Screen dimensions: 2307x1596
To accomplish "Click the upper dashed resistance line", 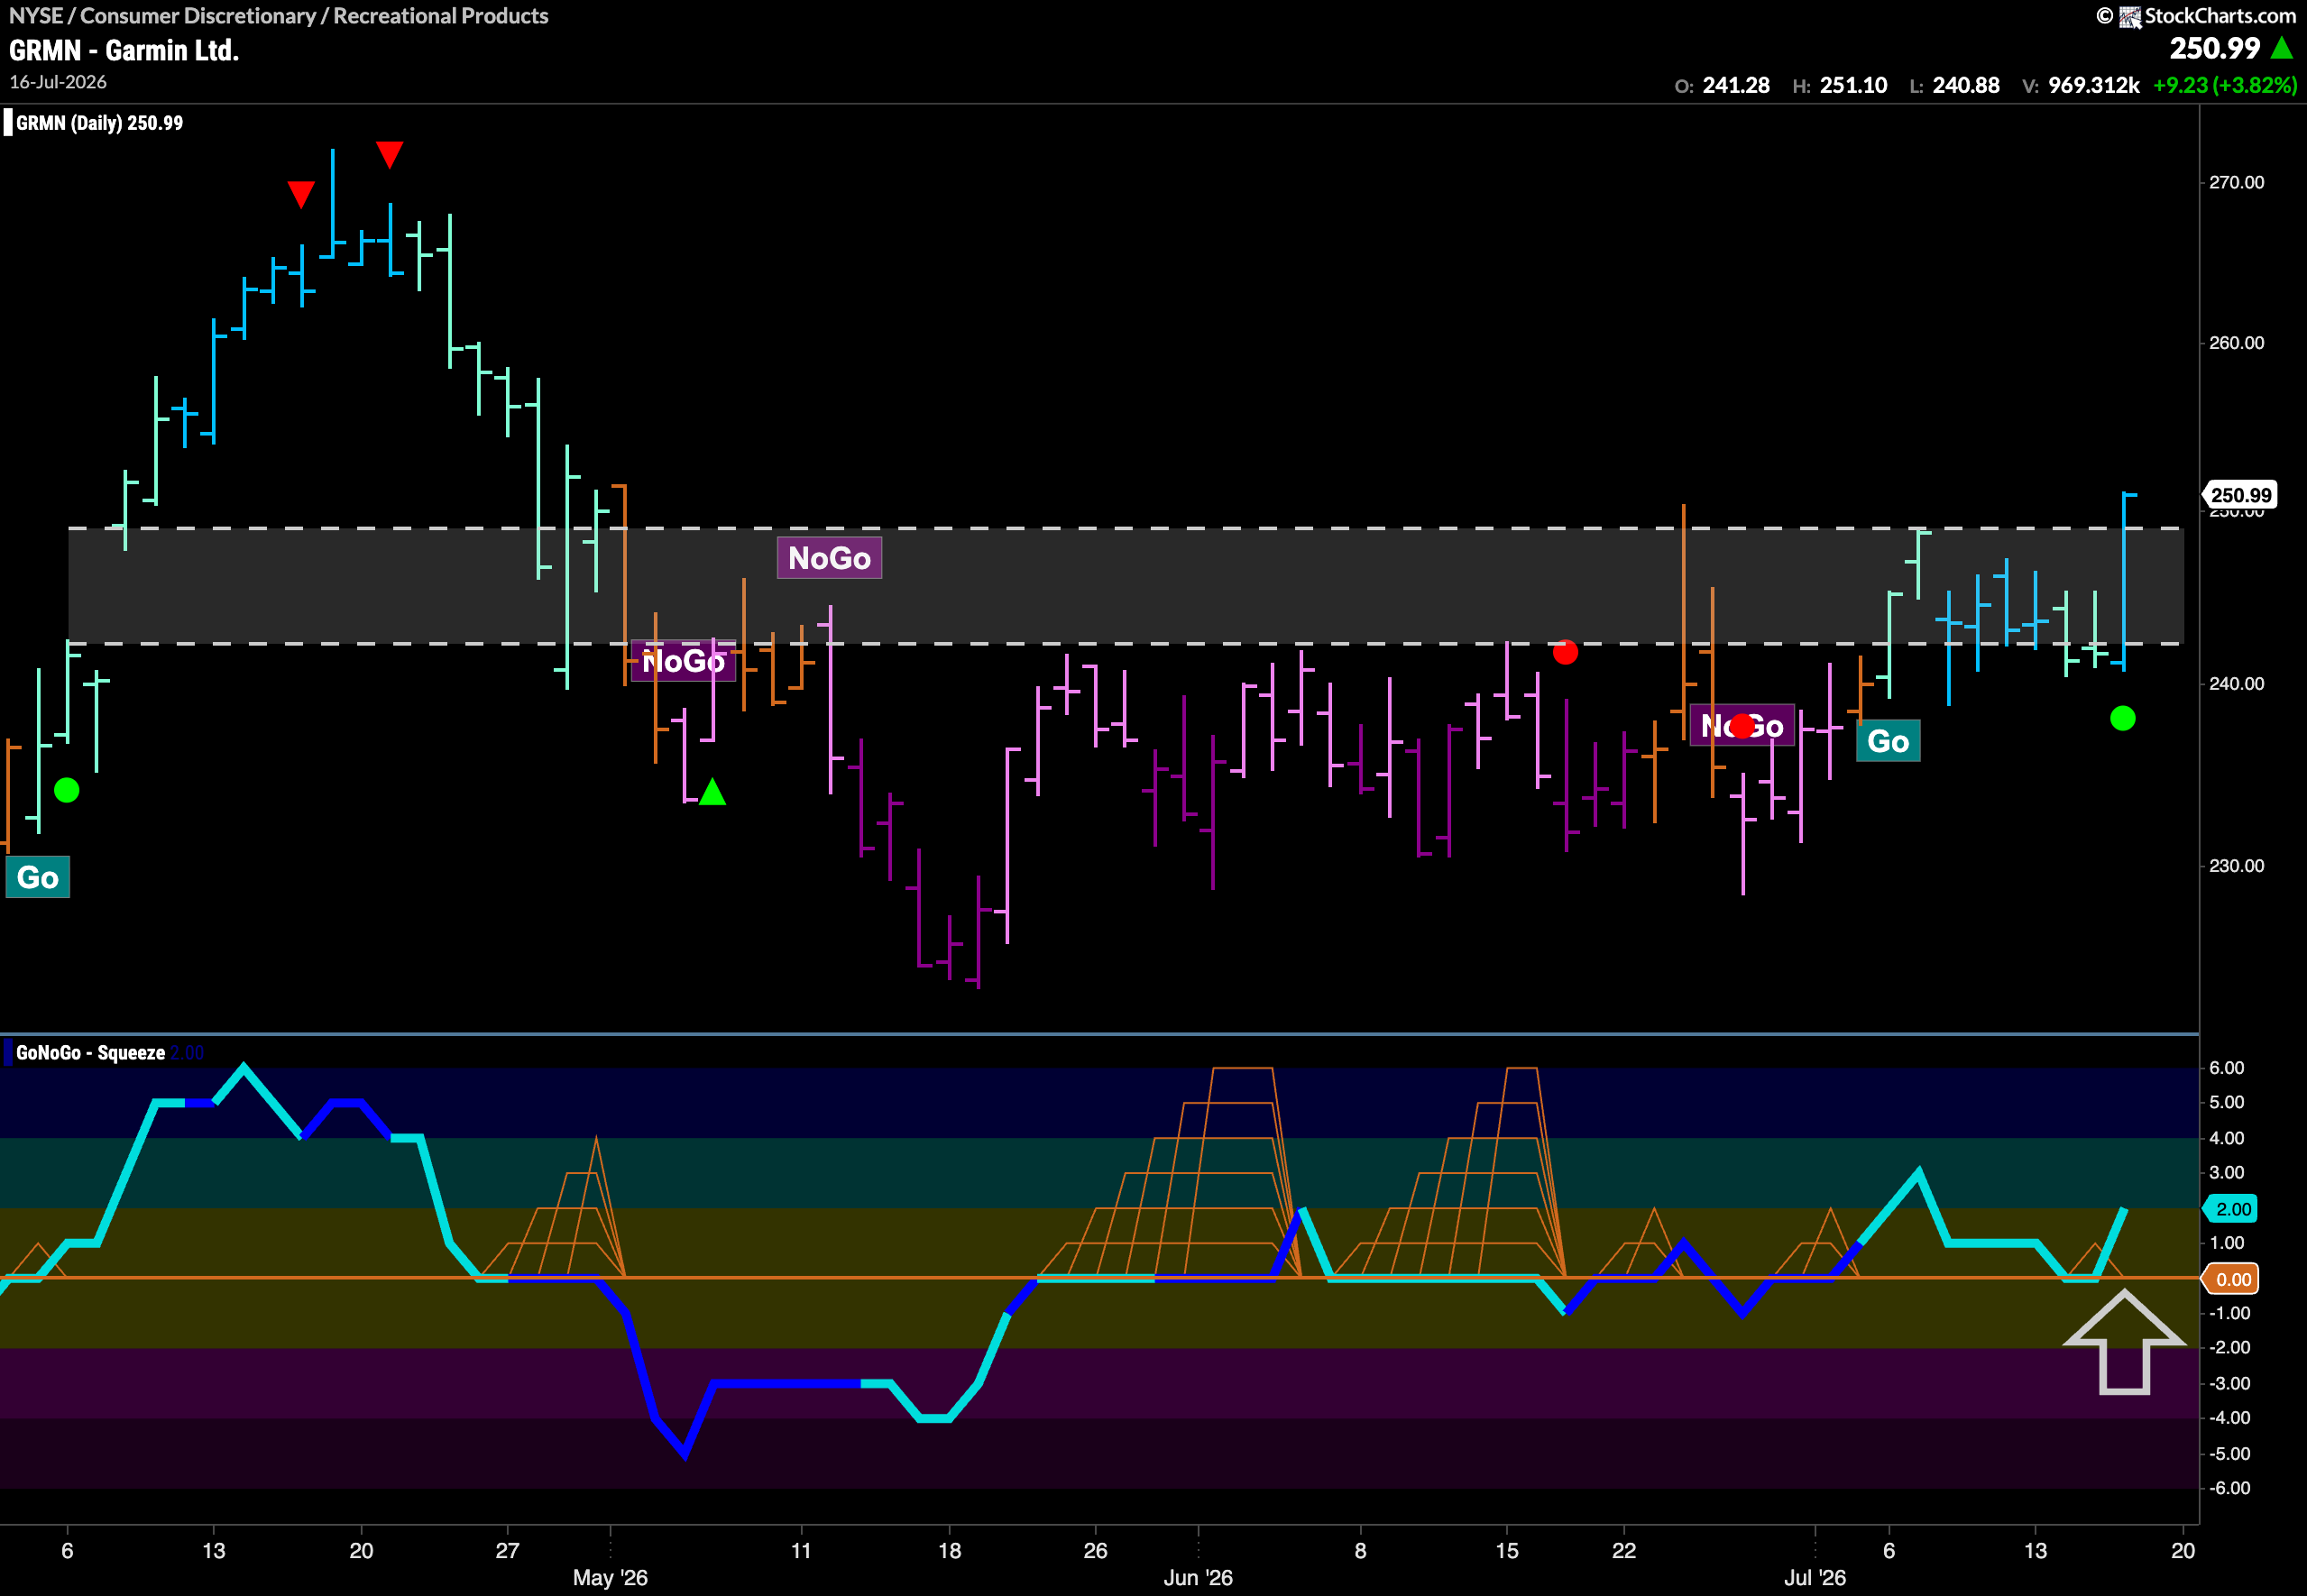I will click(x=1126, y=528).
